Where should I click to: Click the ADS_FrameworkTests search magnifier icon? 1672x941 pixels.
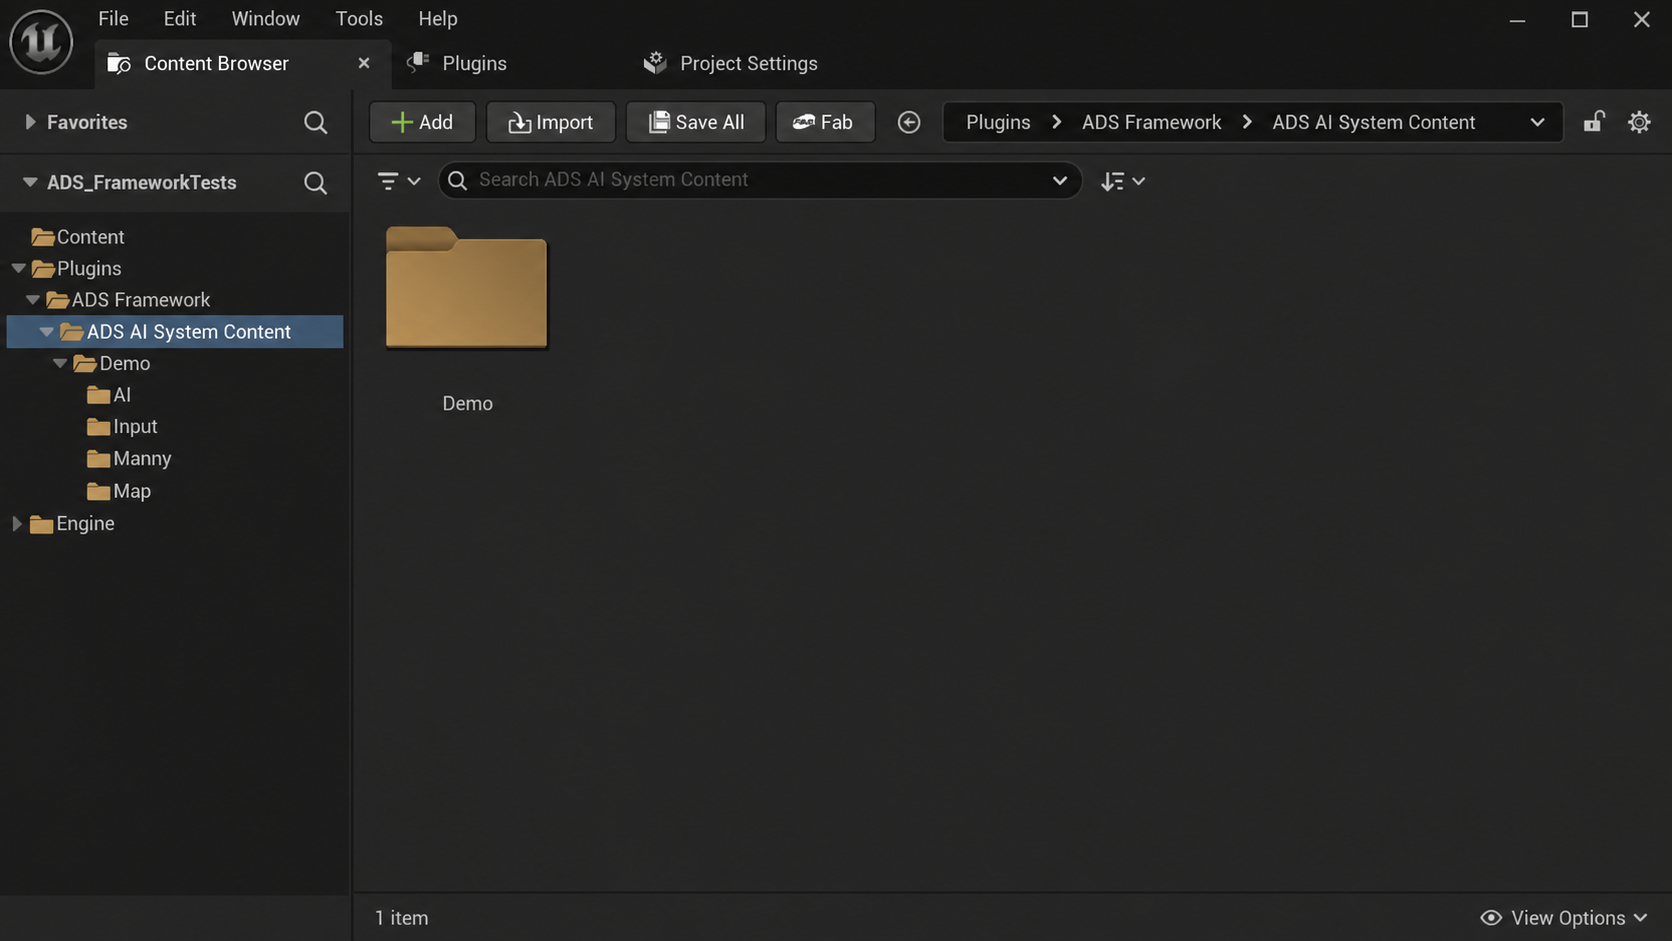point(315,183)
